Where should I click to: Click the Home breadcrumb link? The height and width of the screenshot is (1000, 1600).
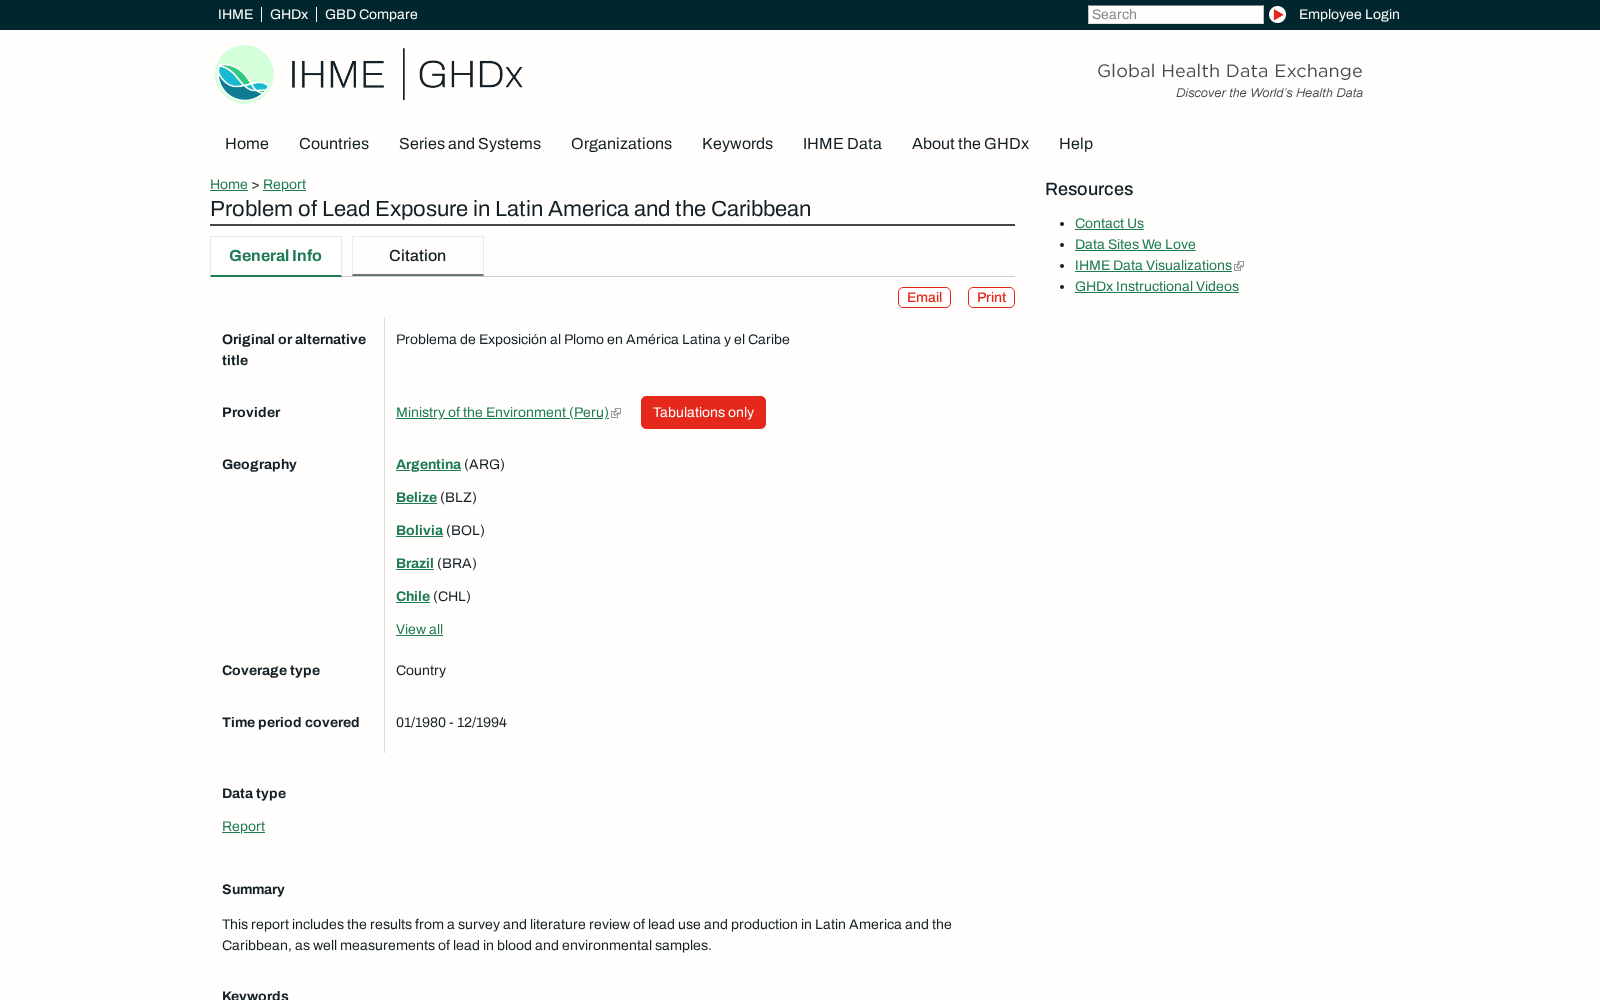pyautogui.click(x=229, y=185)
